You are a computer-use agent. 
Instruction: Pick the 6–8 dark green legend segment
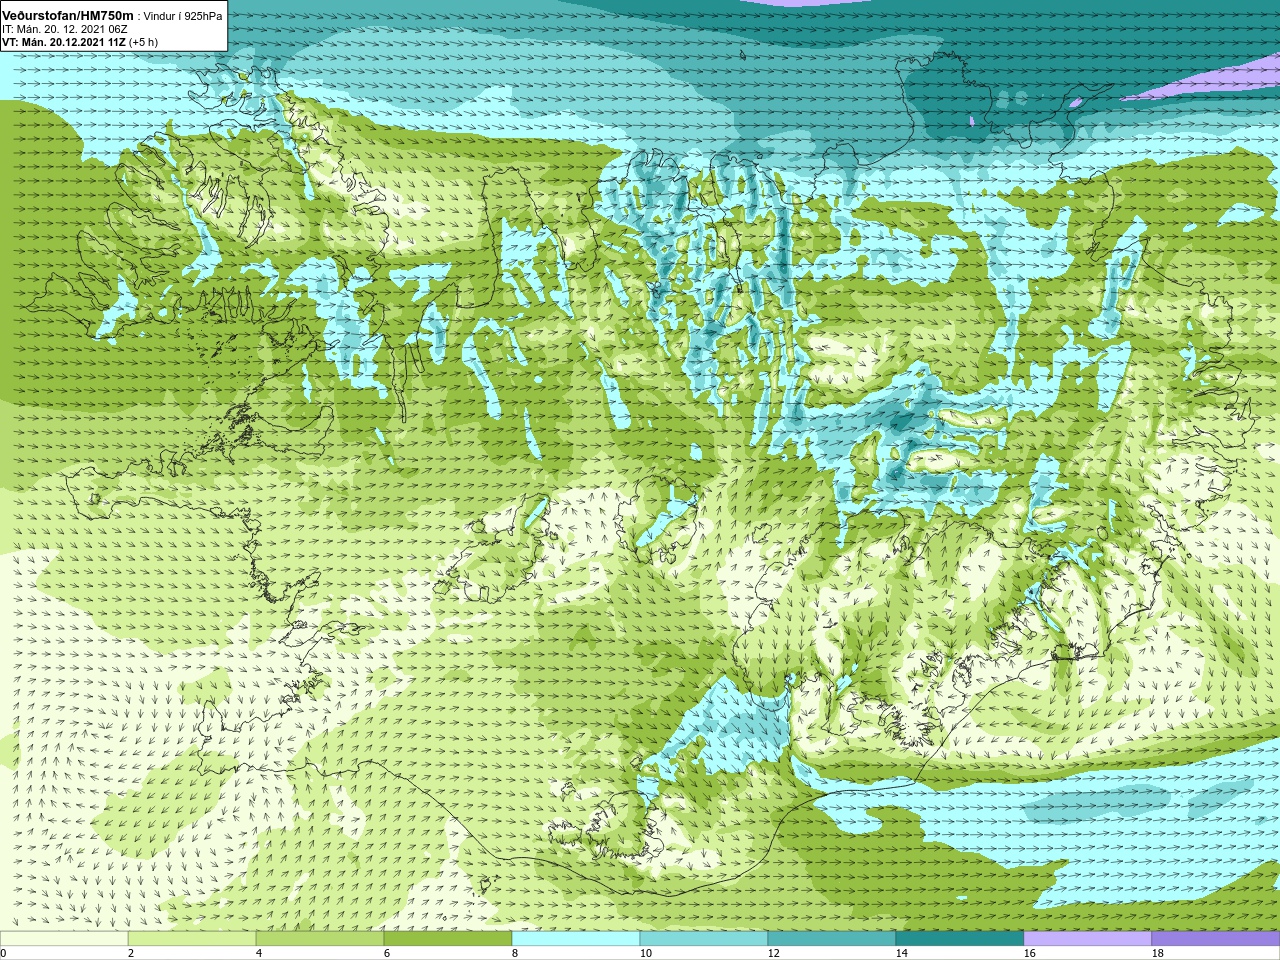tap(448, 939)
